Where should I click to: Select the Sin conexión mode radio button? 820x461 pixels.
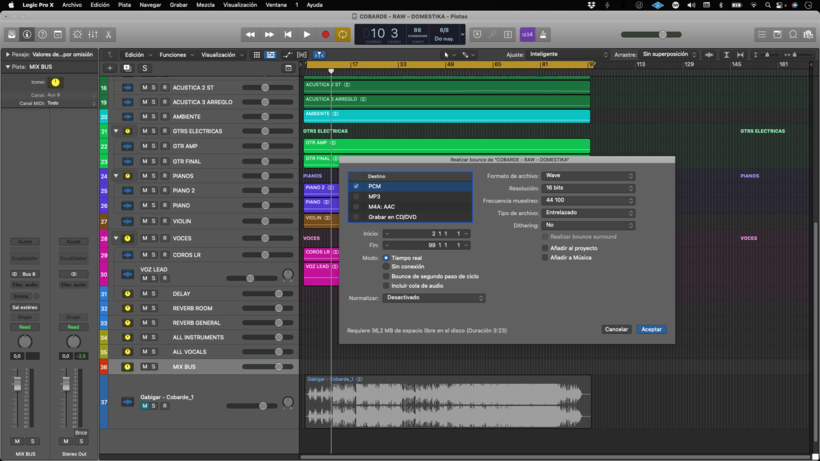[x=386, y=267]
